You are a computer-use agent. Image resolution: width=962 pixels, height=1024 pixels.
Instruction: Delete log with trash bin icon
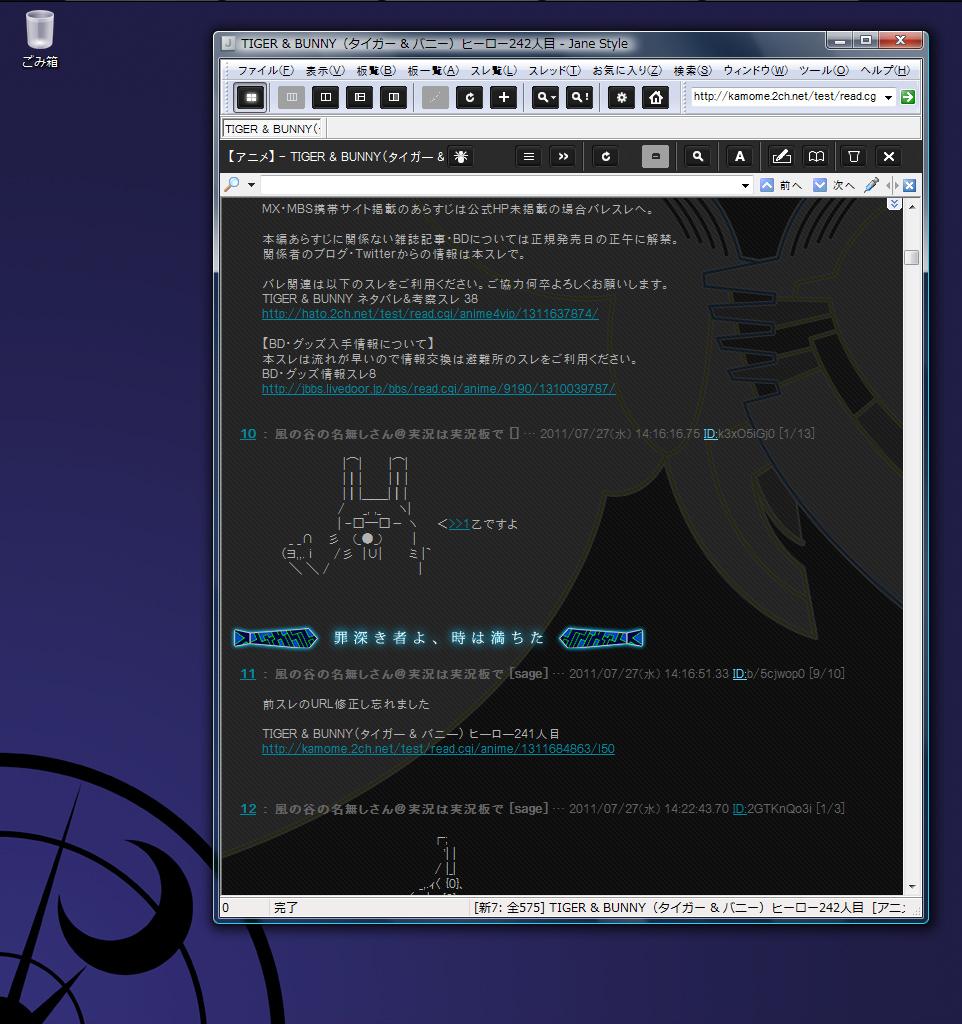[x=854, y=157]
